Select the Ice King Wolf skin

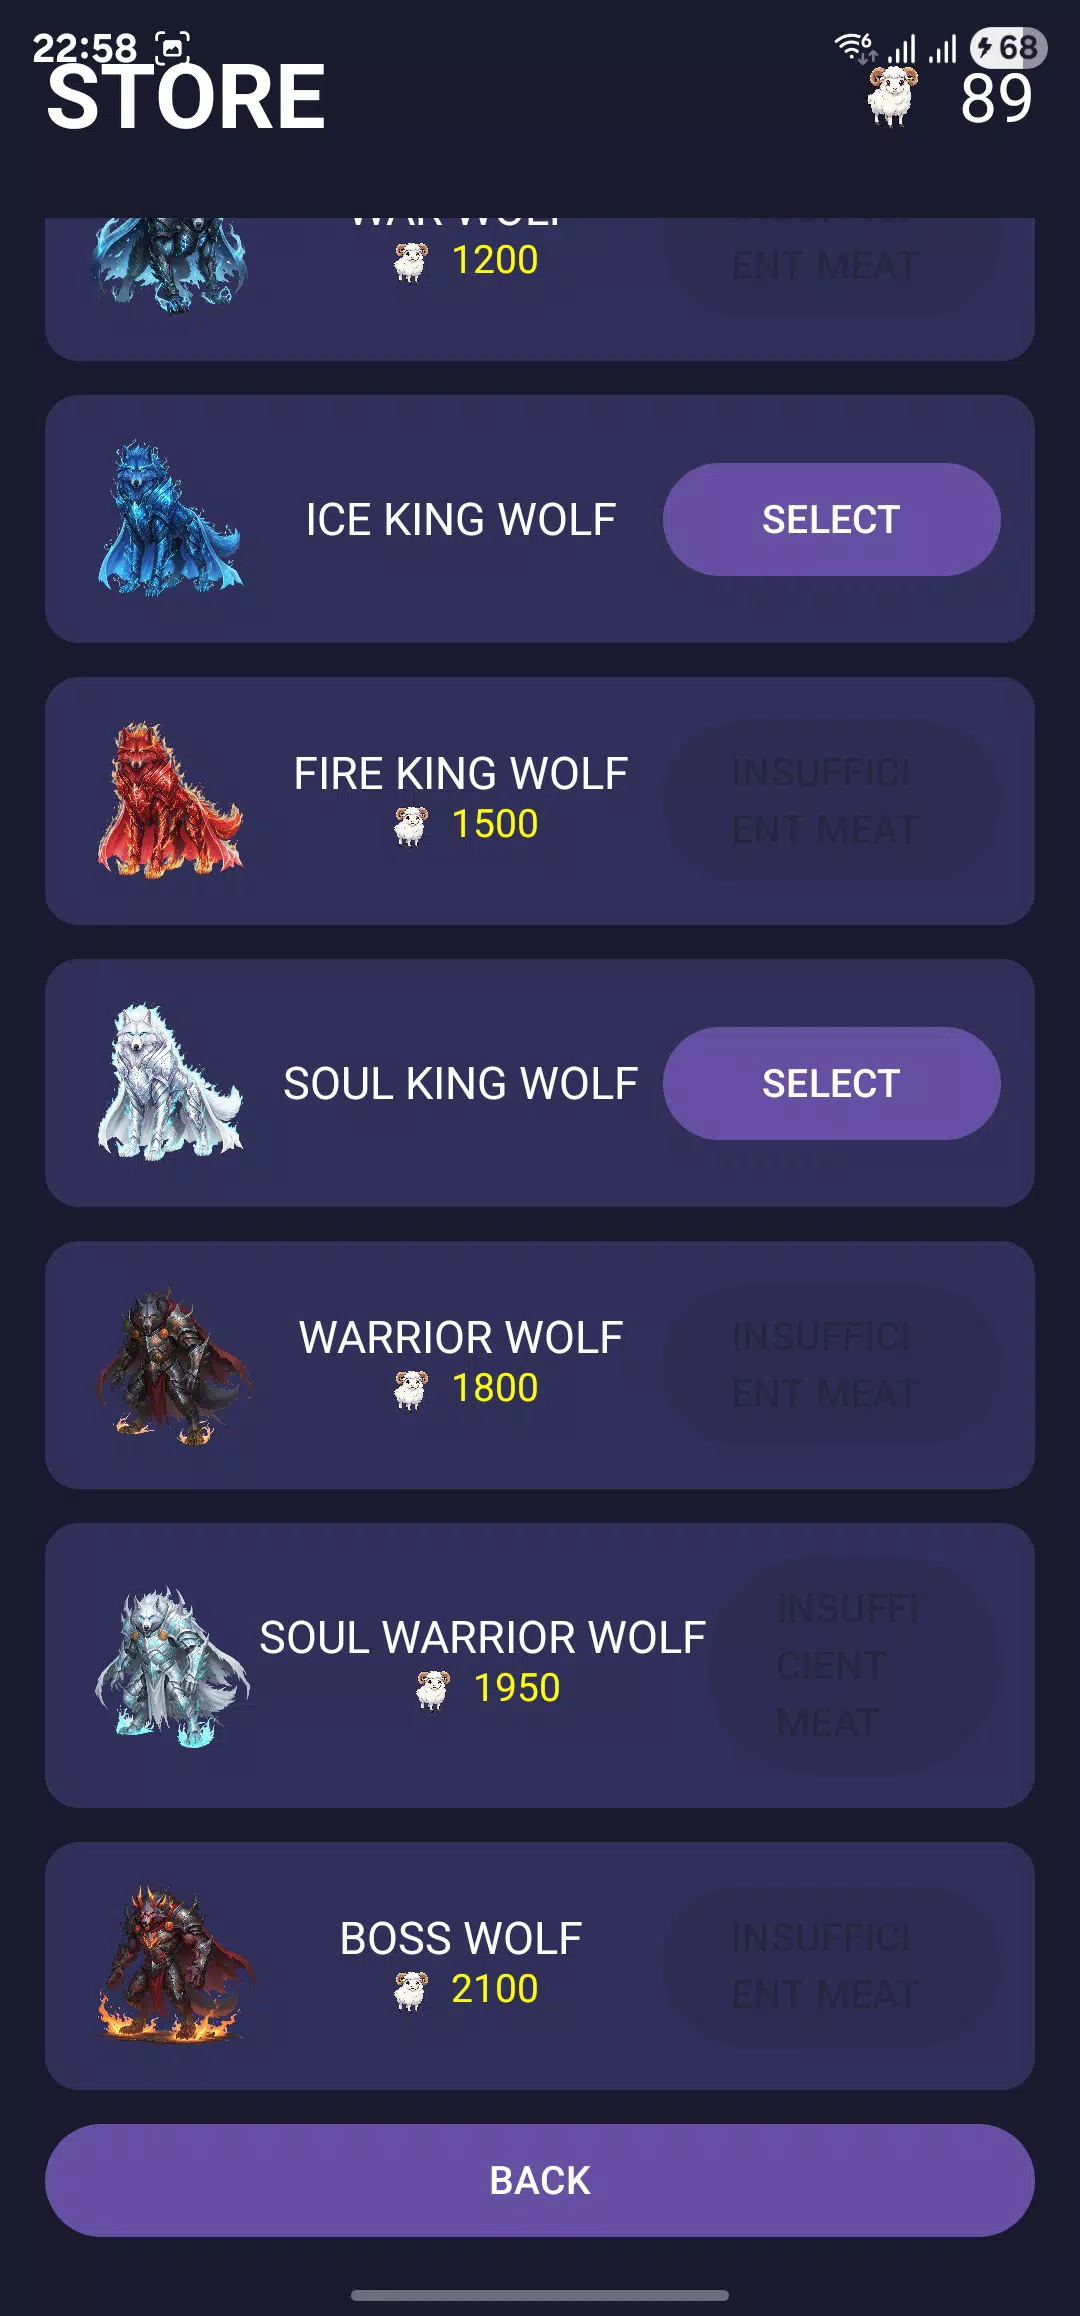(831, 519)
